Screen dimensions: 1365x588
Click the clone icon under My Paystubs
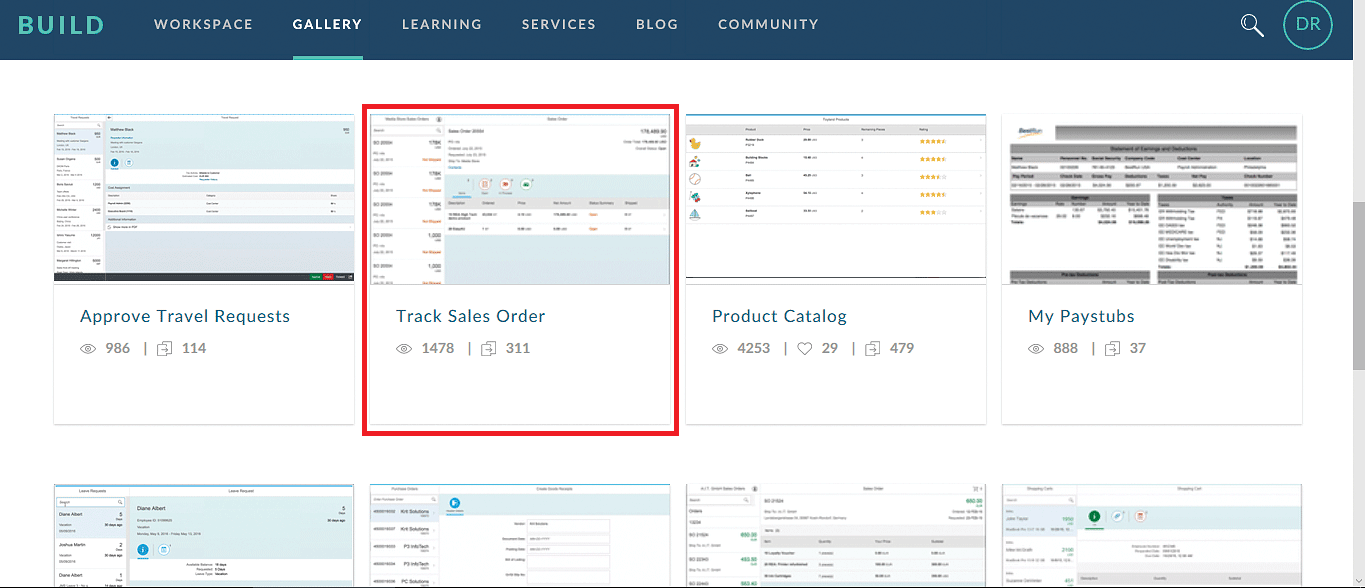1113,349
